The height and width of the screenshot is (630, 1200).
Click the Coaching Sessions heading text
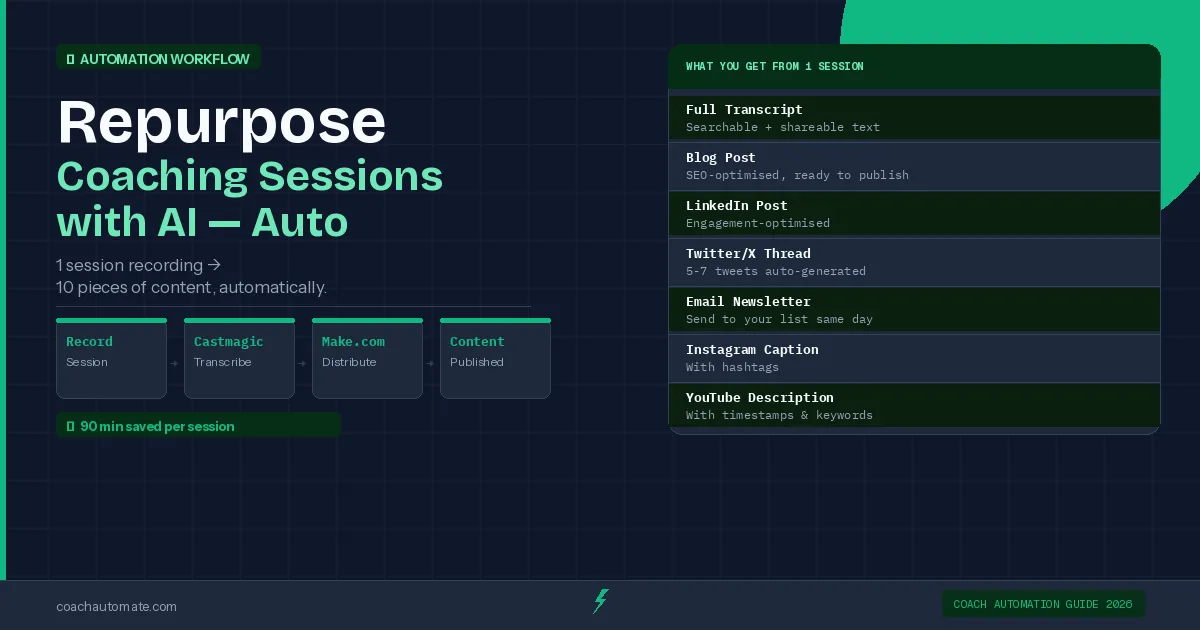pos(250,176)
